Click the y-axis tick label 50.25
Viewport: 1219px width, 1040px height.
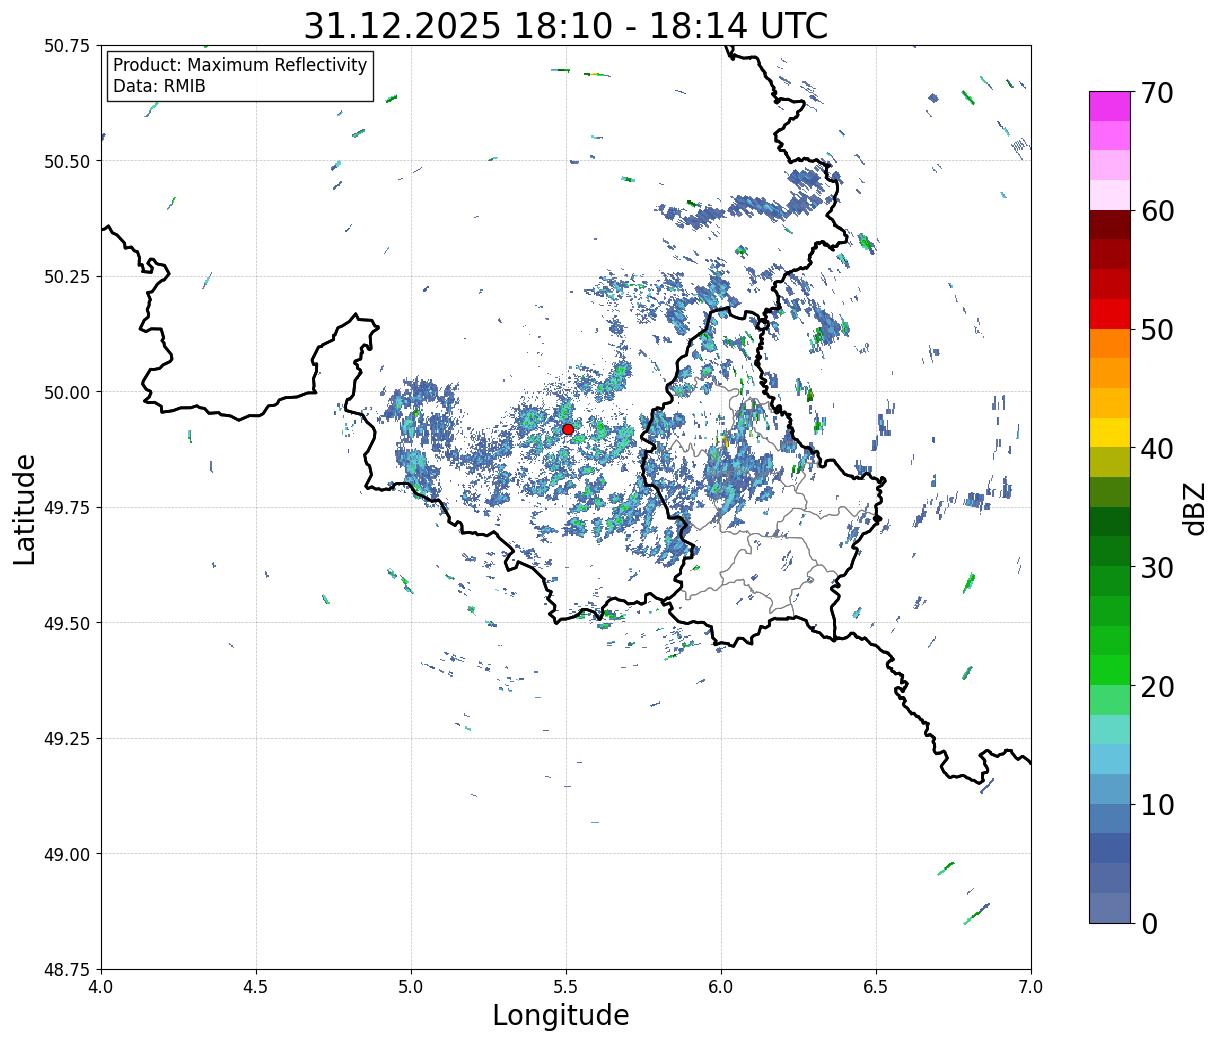click(66, 277)
